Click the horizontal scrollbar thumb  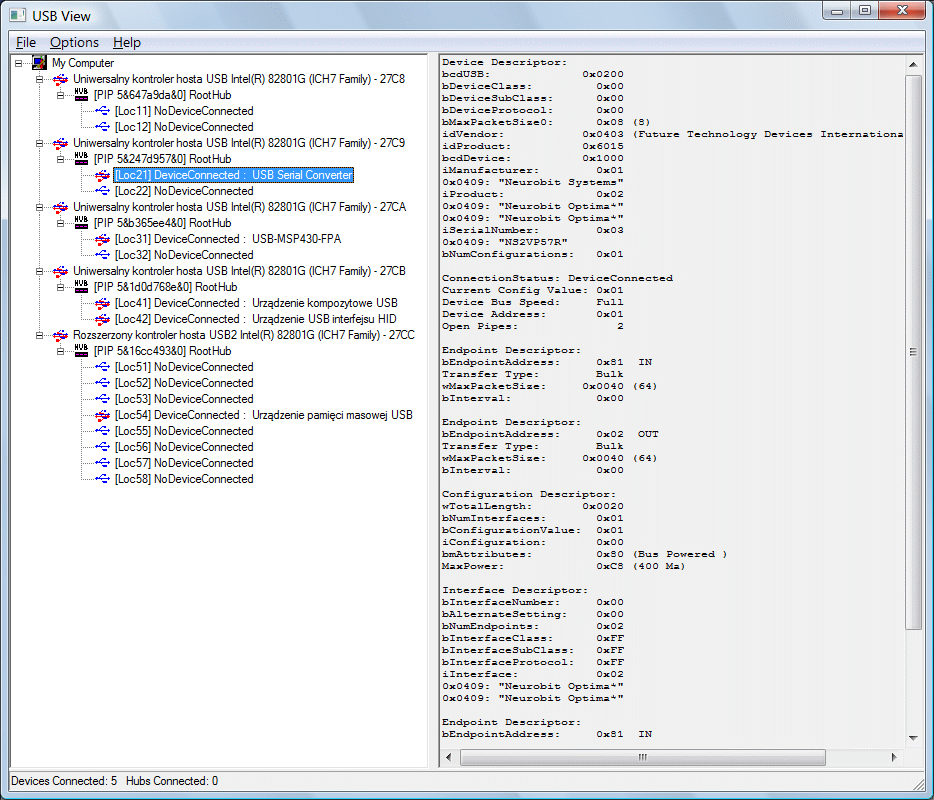643,757
